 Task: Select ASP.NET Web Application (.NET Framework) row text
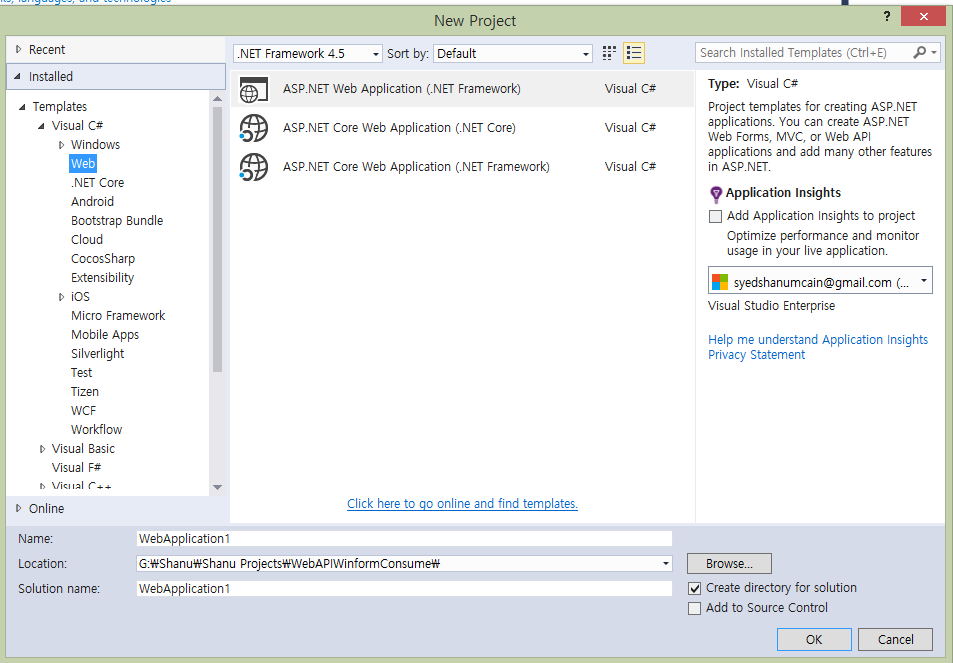click(x=401, y=89)
